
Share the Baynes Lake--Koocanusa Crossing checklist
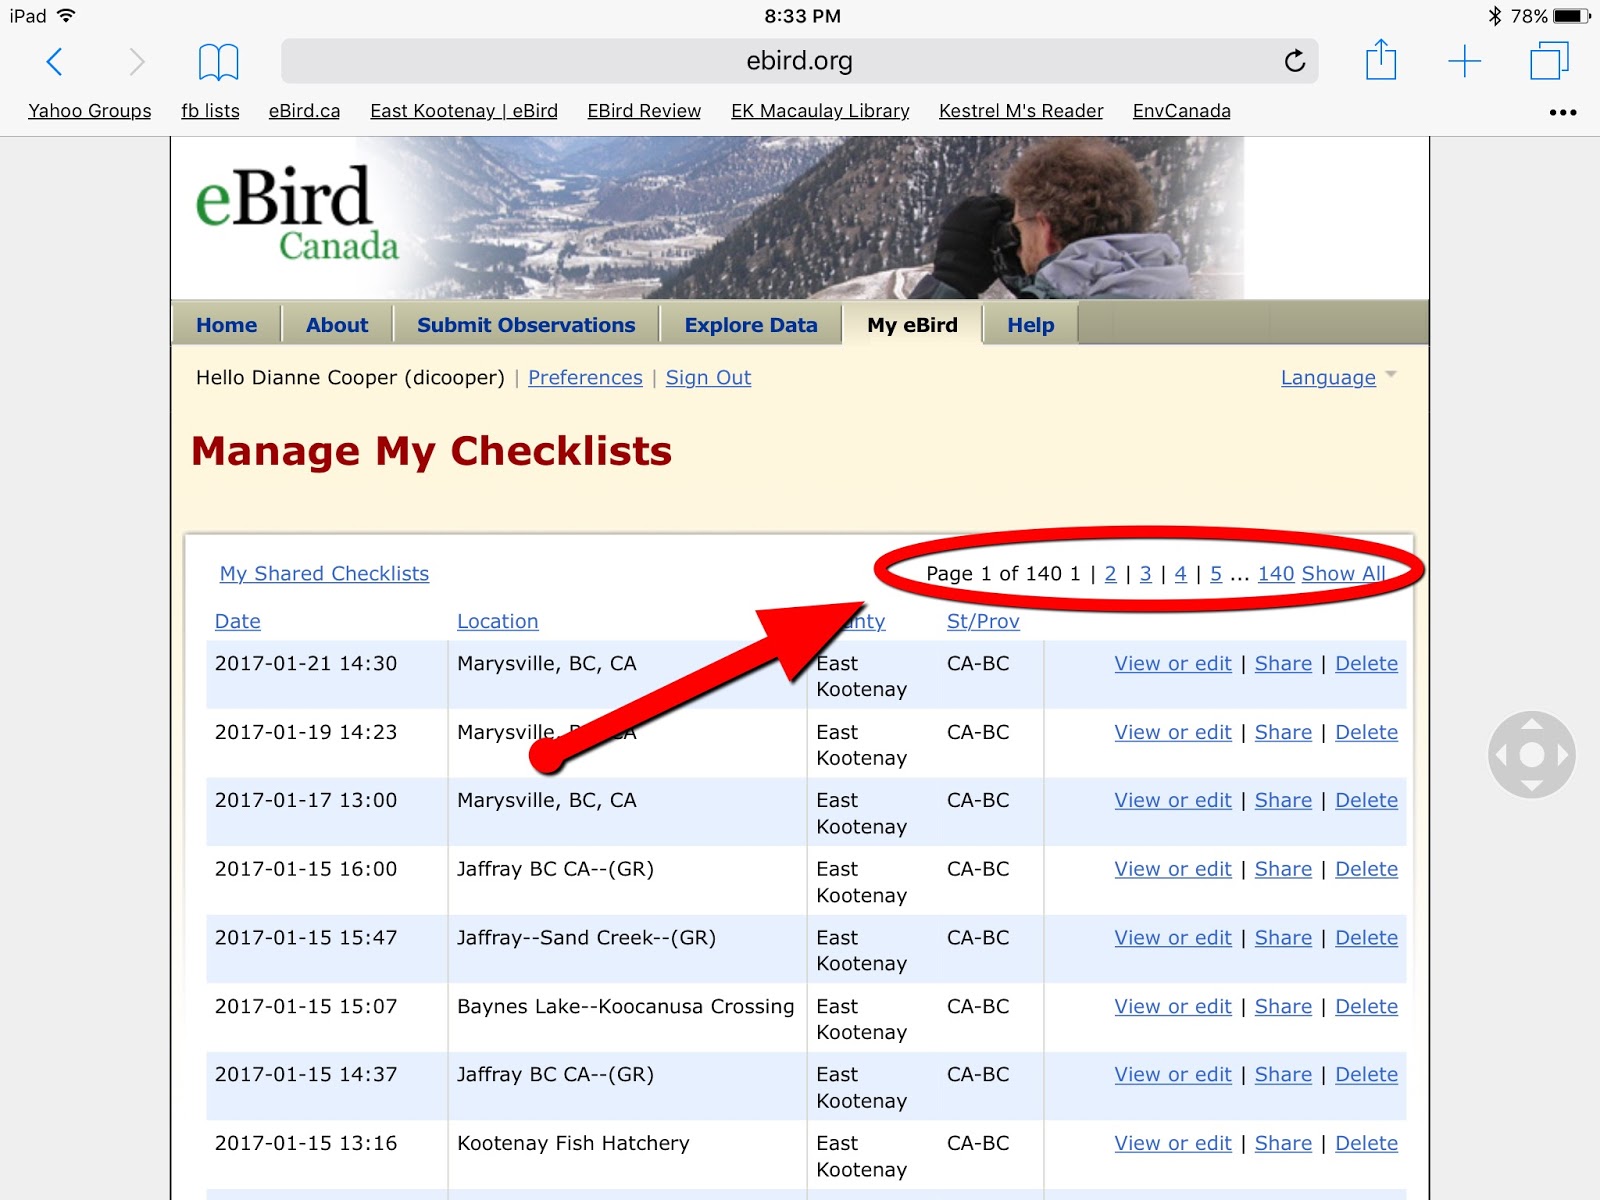(x=1283, y=1007)
